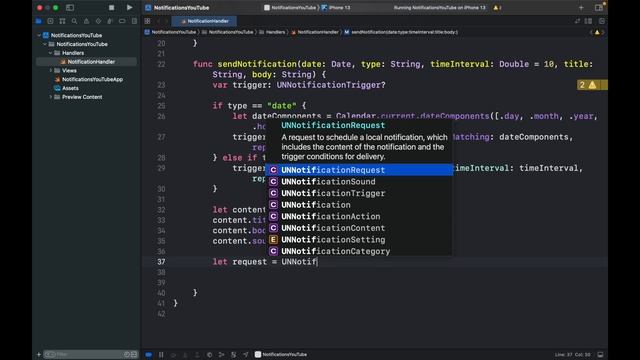Show recent files filter in navigator
The height and width of the screenshot is (360, 640).
(127, 354)
